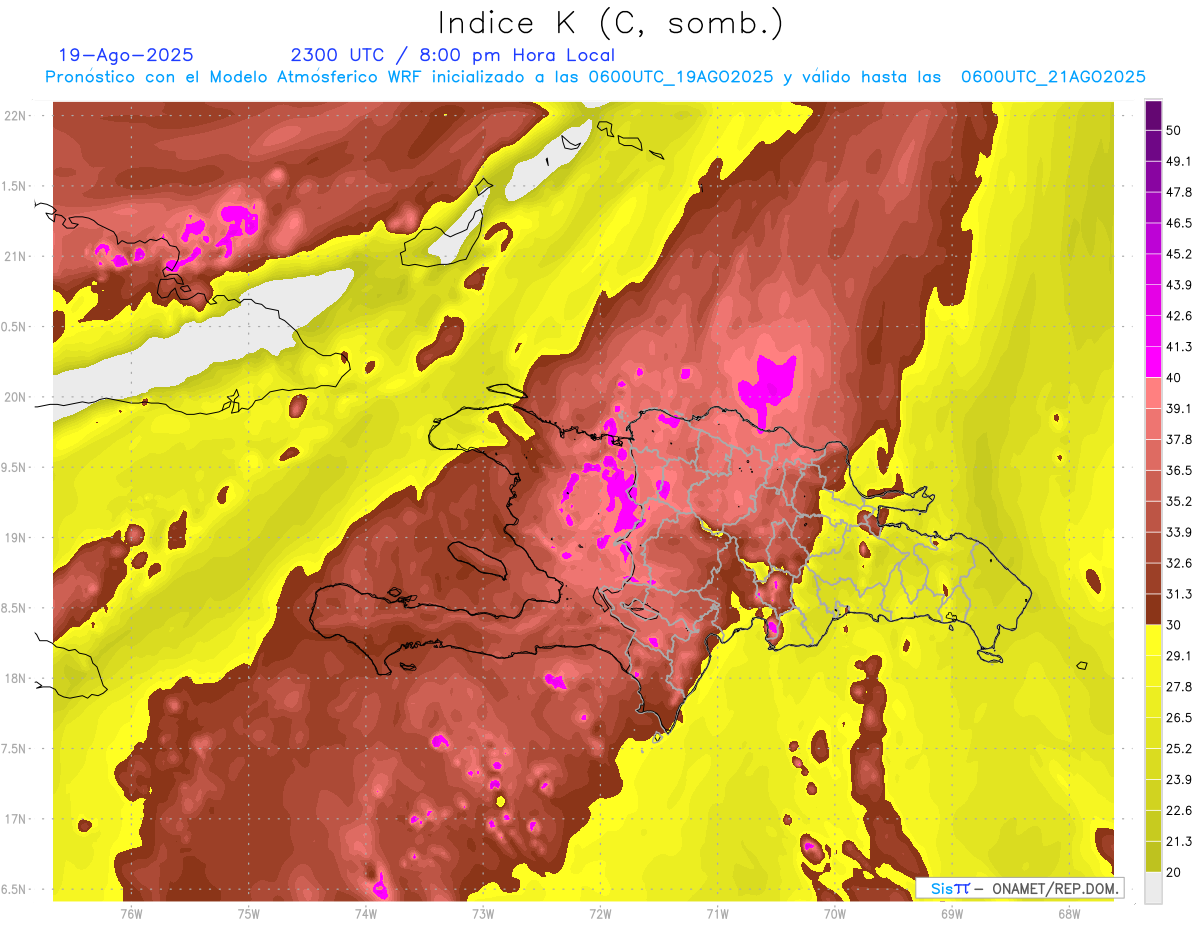This screenshot has width=1200, height=927.
Task: Click the legend value '49.1'
Action: click(1179, 162)
